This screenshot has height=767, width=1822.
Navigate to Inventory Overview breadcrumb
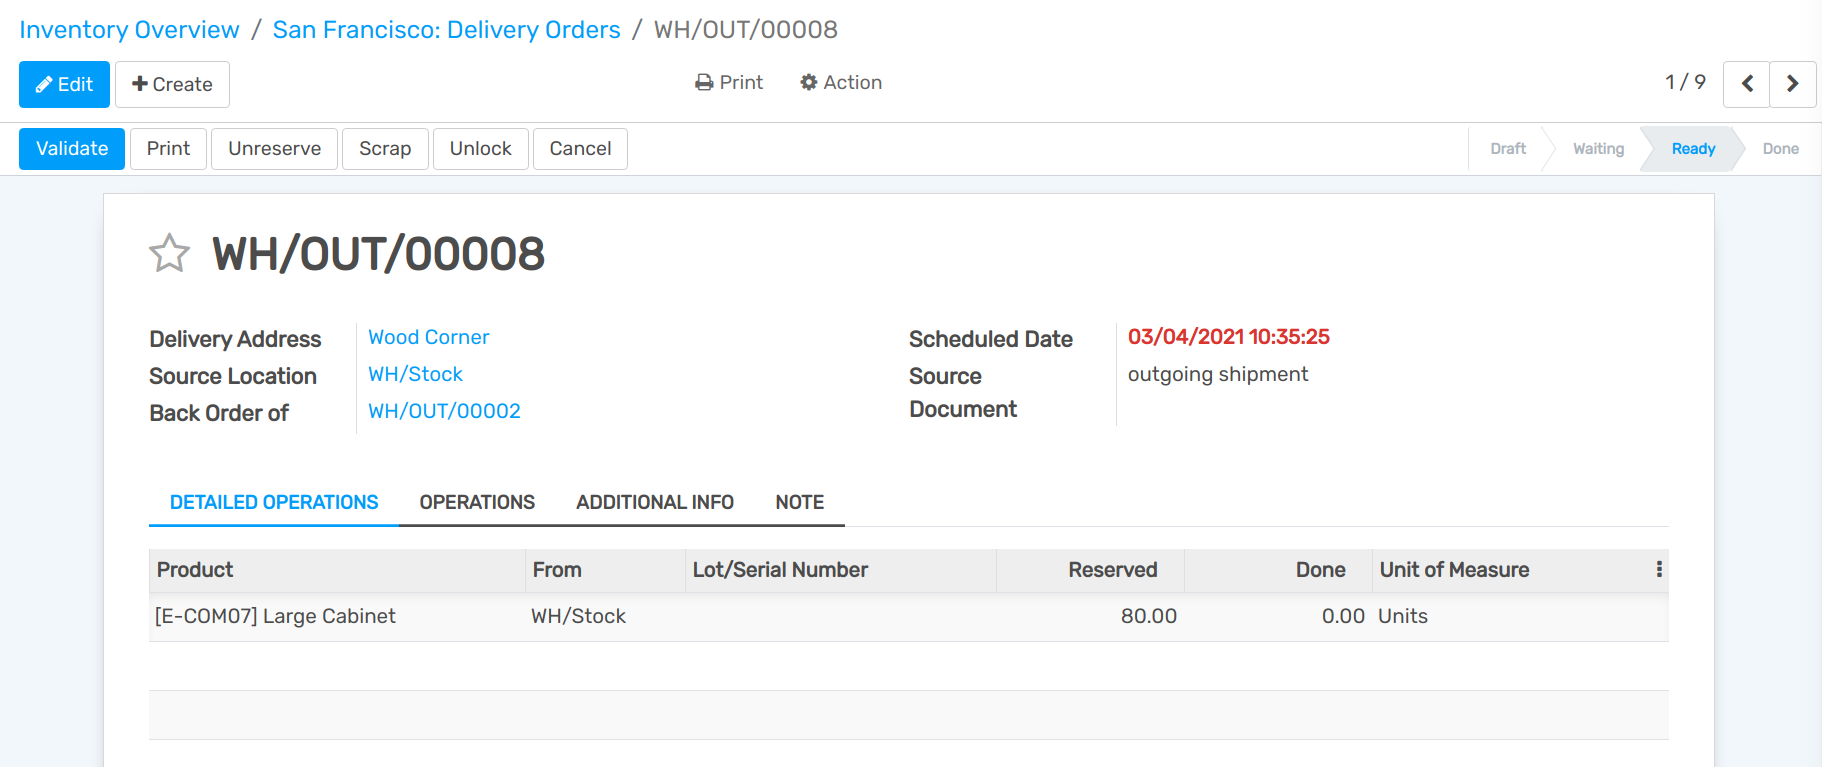[130, 30]
